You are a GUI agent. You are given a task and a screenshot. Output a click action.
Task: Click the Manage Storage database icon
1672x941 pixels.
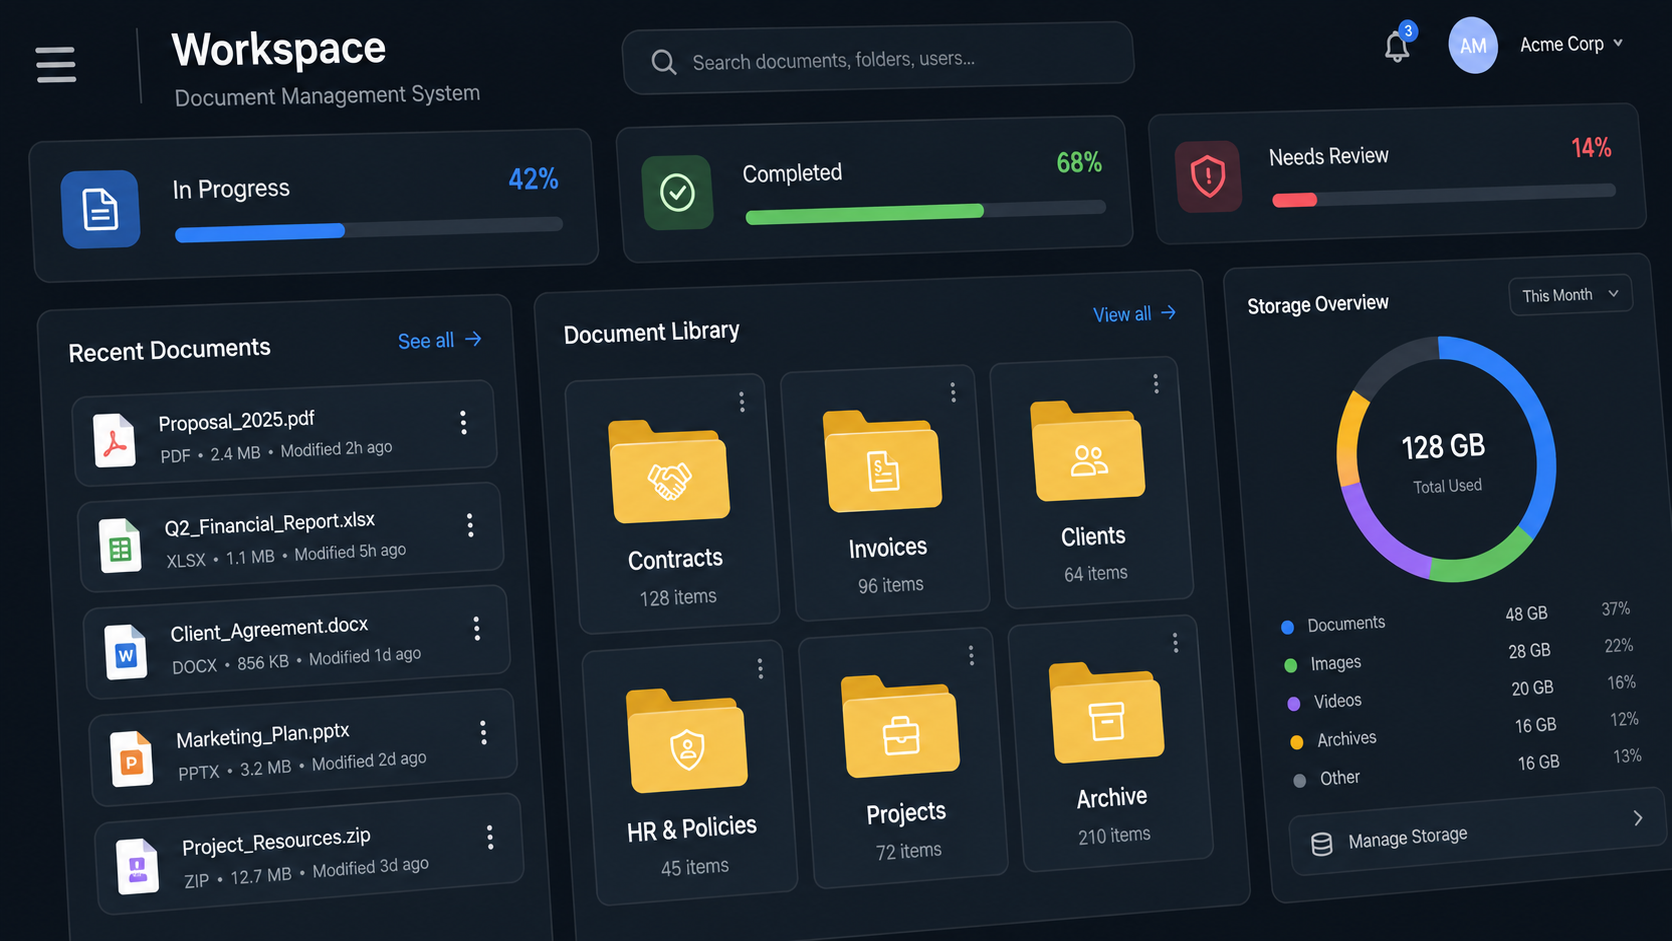coord(1322,844)
